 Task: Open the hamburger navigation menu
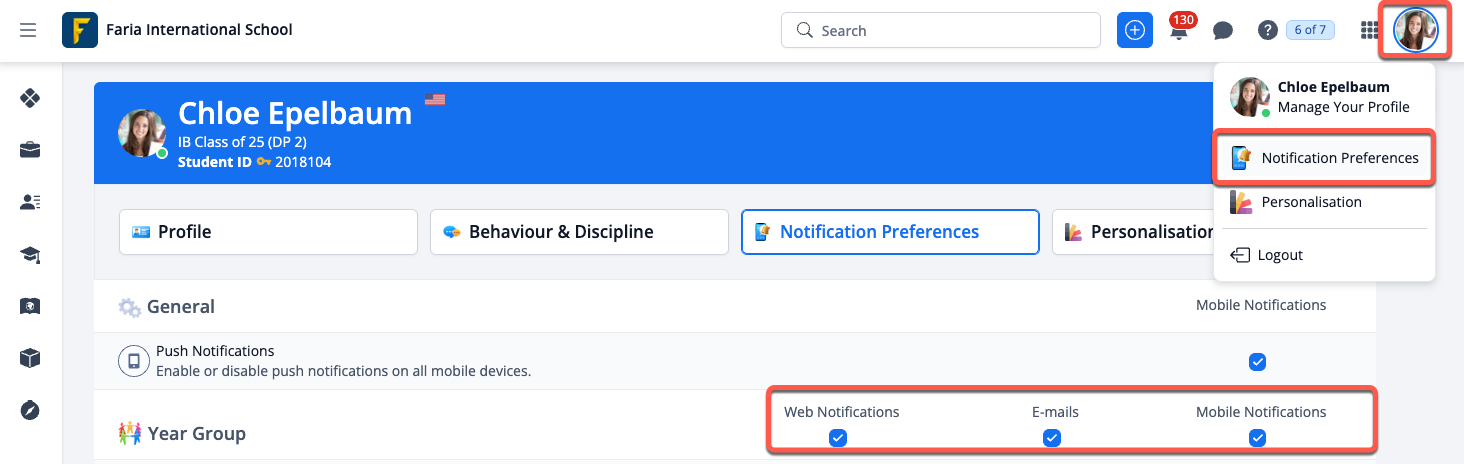[28, 30]
